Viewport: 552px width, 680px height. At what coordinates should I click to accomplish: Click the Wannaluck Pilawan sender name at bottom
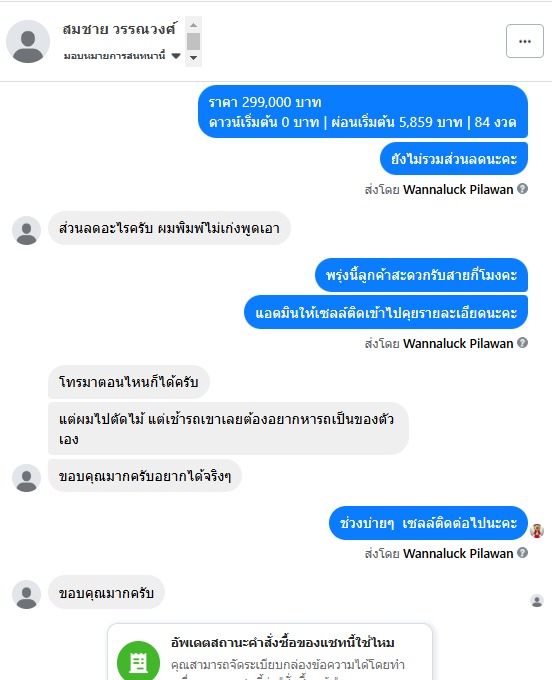coord(458,553)
